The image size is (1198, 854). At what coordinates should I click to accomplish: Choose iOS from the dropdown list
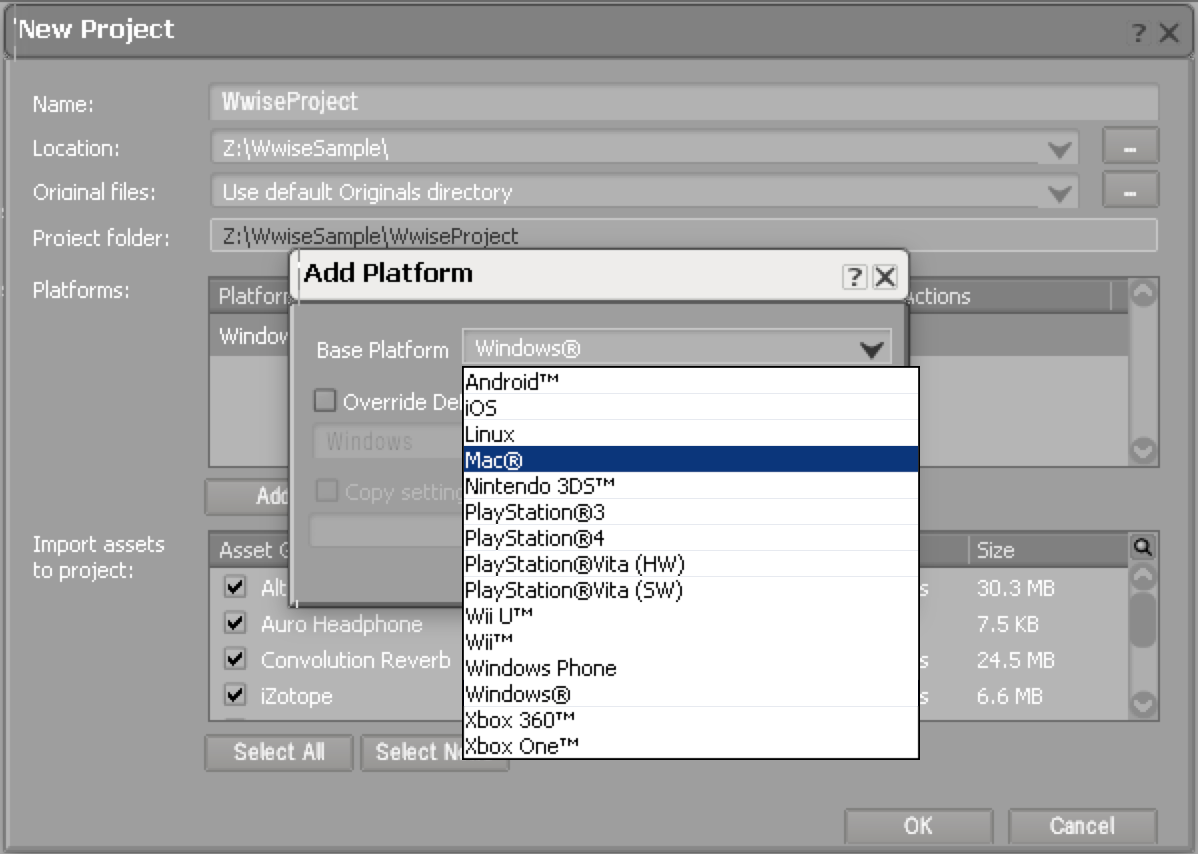pyautogui.click(x=691, y=407)
